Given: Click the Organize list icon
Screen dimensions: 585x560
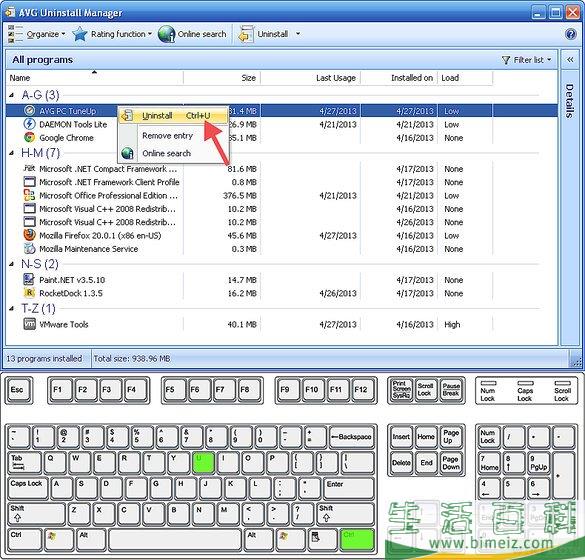Looking at the screenshot, I should [x=15, y=34].
